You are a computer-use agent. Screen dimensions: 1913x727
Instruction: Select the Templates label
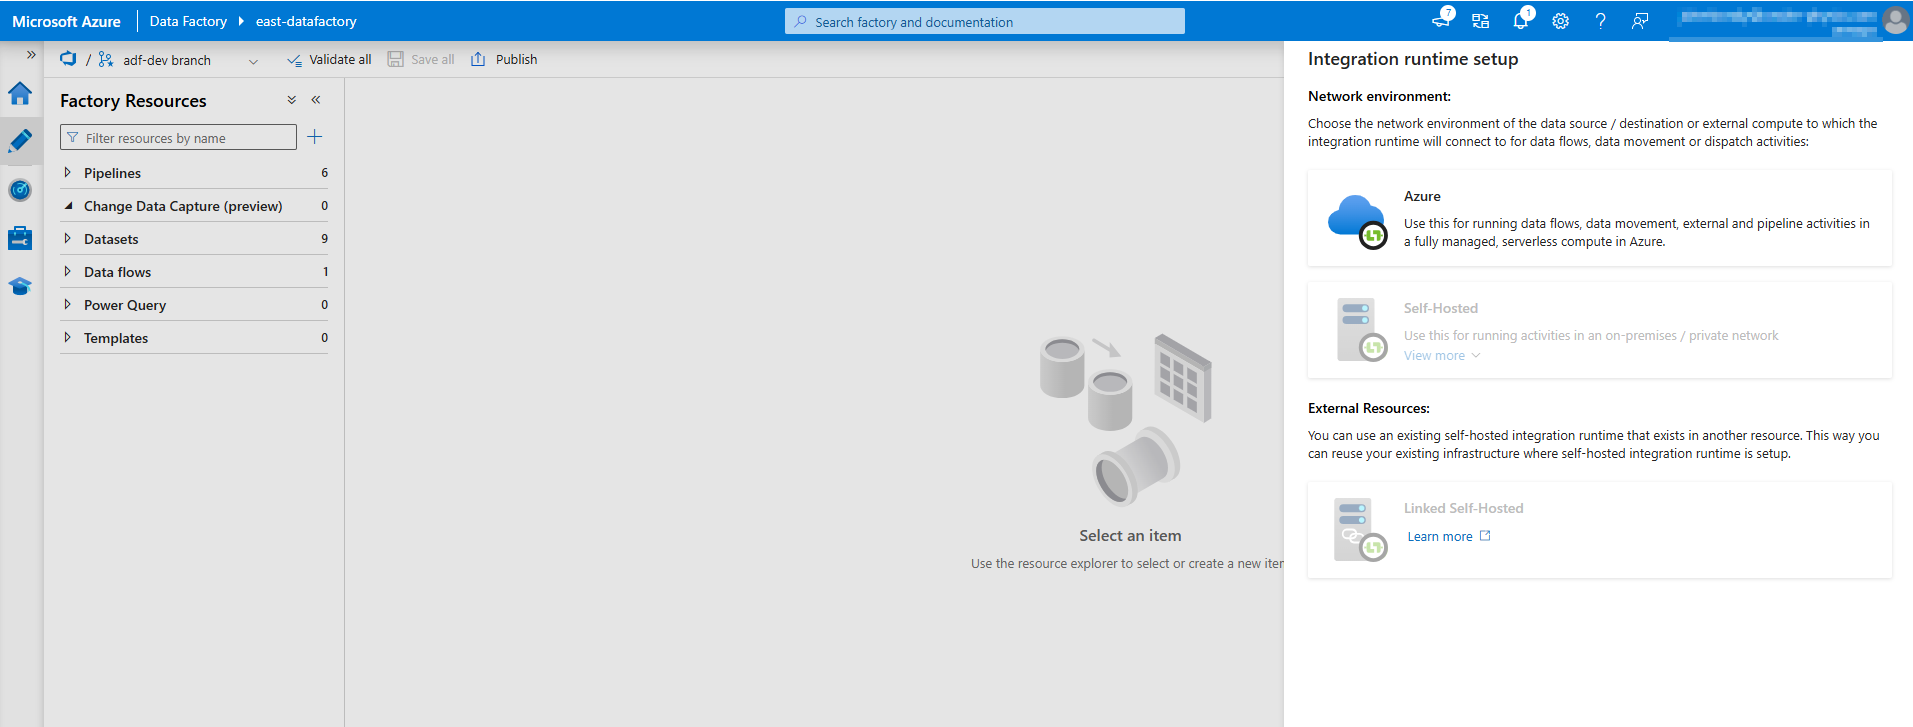[116, 338]
